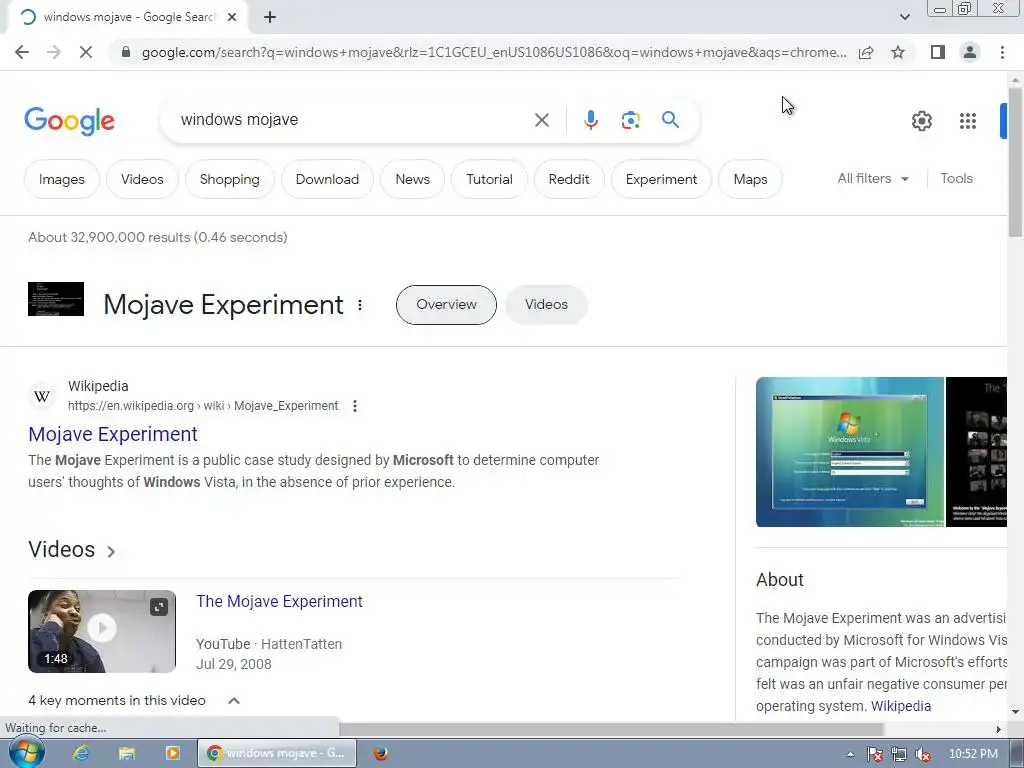
Task: Click the Mojave Experiment header thumbnail
Action: pyautogui.click(x=56, y=299)
